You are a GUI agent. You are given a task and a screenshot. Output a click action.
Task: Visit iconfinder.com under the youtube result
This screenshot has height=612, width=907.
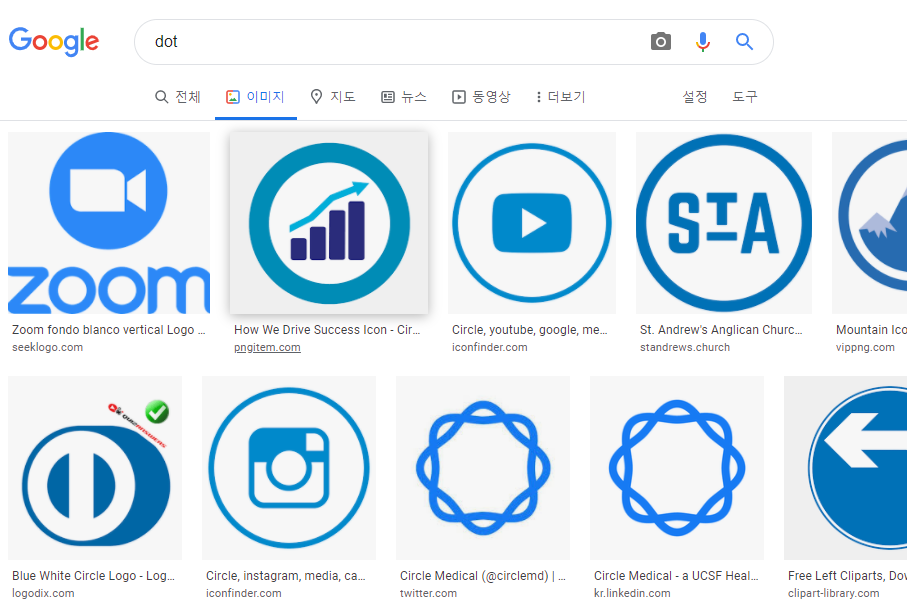489,347
